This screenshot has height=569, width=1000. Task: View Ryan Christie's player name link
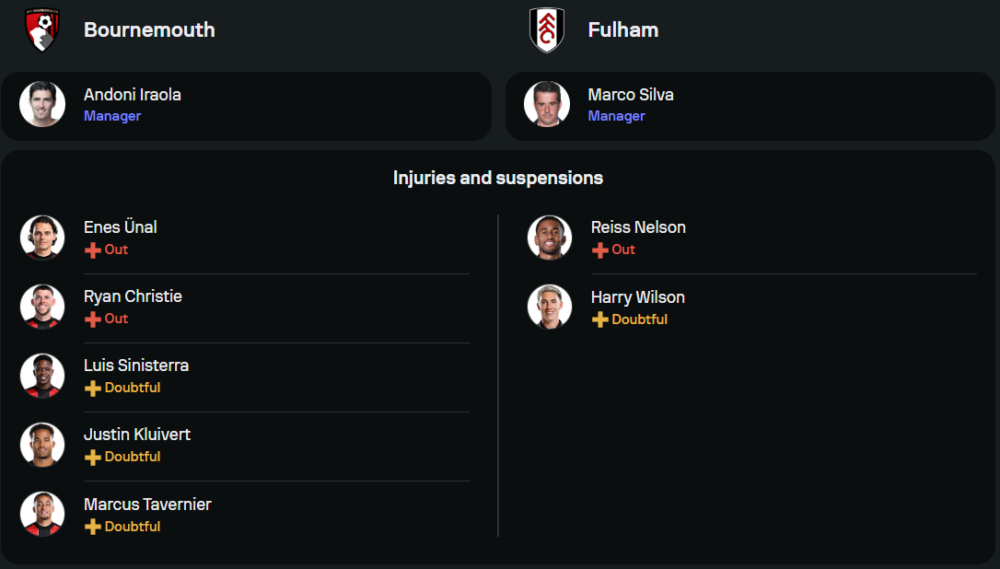pyautogui.click(x=133, y=296)
